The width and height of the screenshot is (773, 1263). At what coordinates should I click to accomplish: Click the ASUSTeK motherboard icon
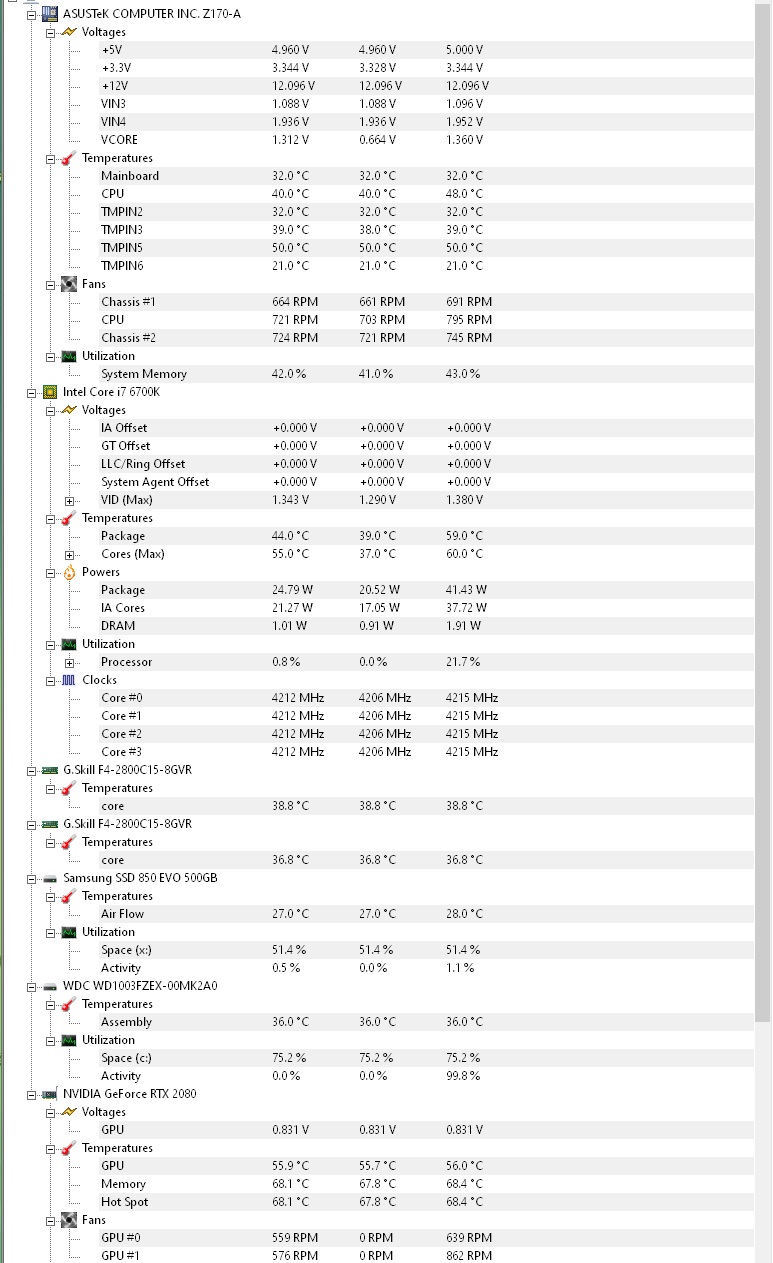pyautogui.click(x=49, y=14)
